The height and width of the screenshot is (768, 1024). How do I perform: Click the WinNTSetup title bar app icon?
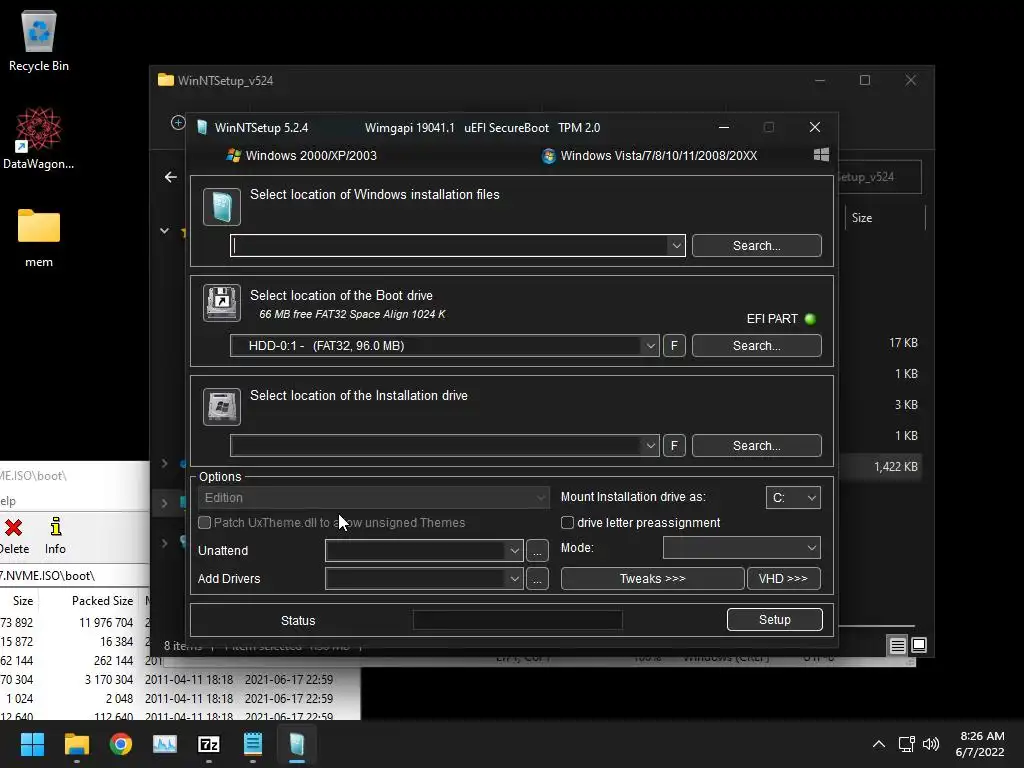(x=202, y=127)
